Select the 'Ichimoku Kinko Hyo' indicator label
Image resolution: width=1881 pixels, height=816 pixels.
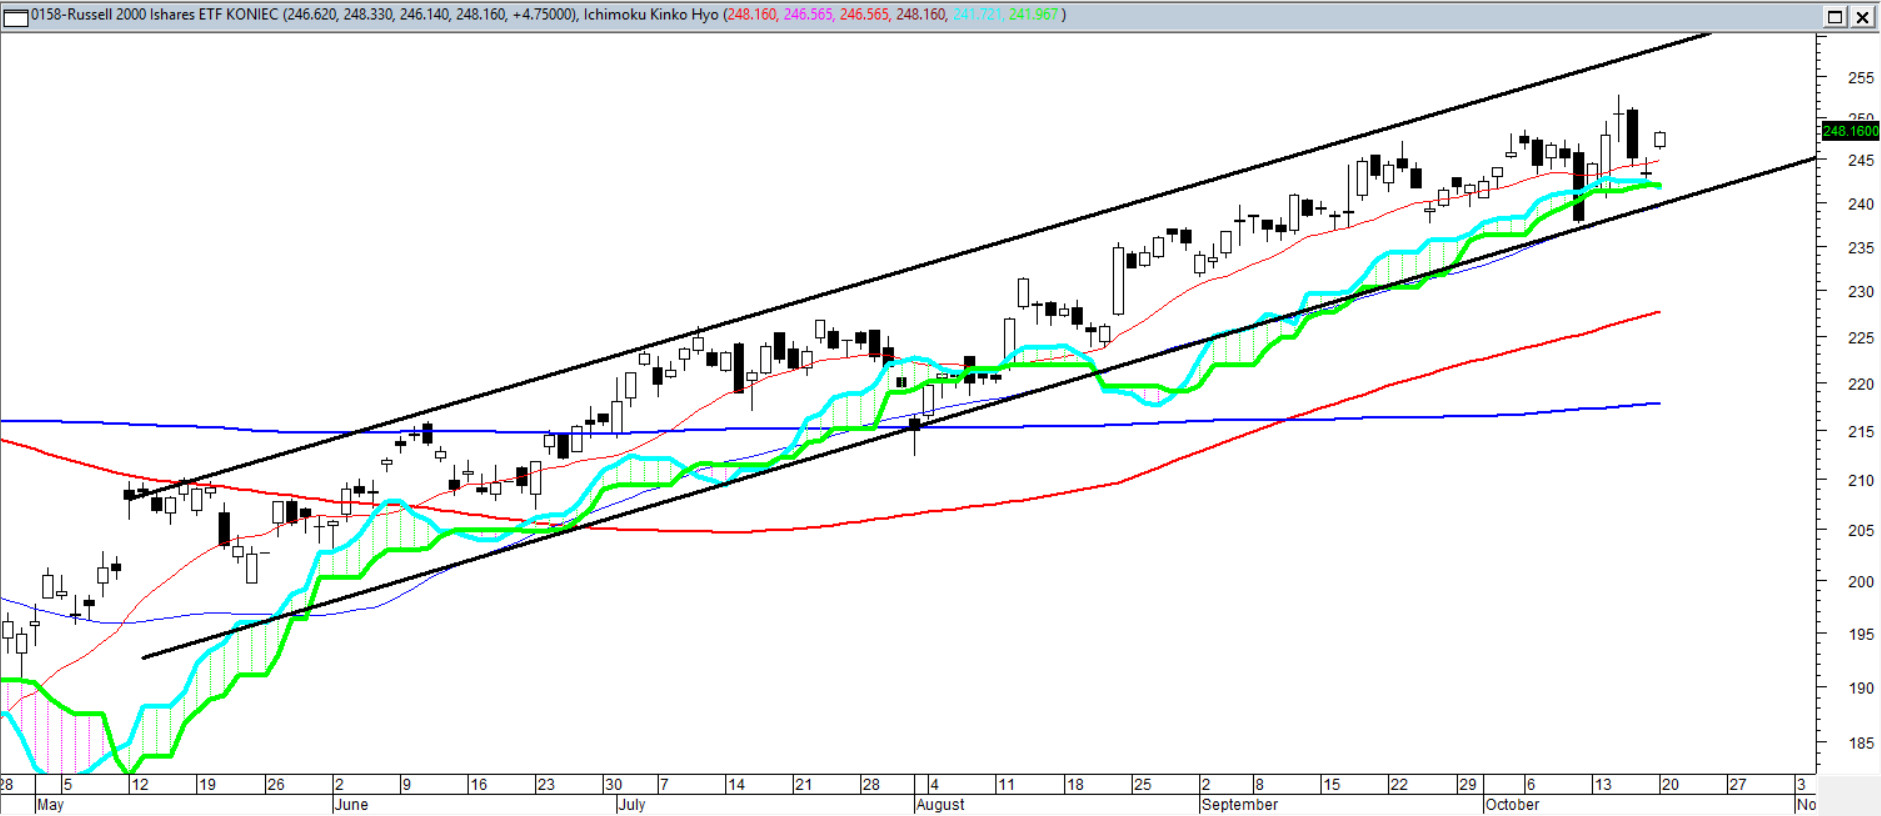click(650, 15)
